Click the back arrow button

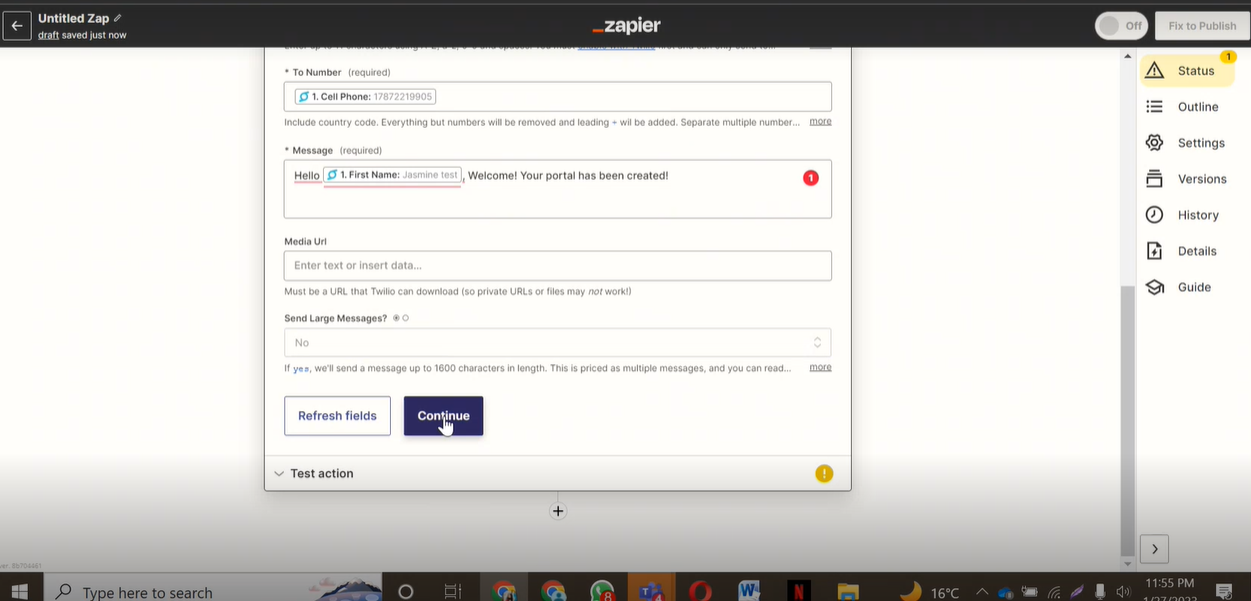pos(17,26)
